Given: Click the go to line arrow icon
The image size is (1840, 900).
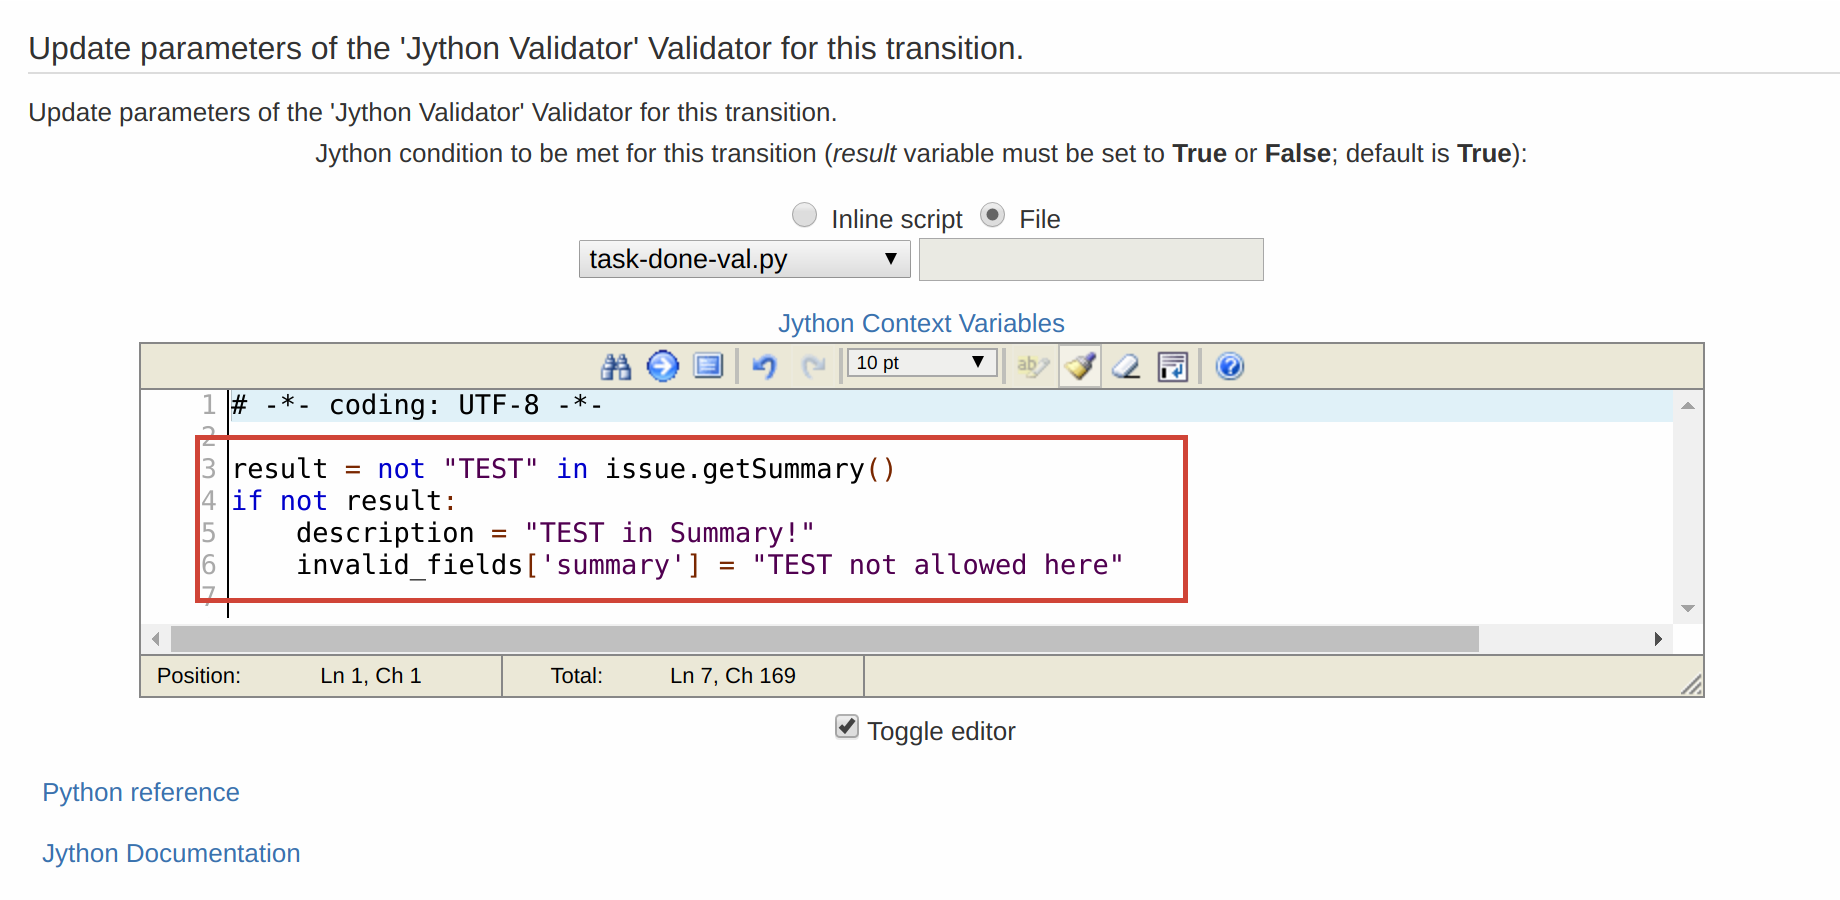Looking at the screenshot, I should click(x=662, y=366).
